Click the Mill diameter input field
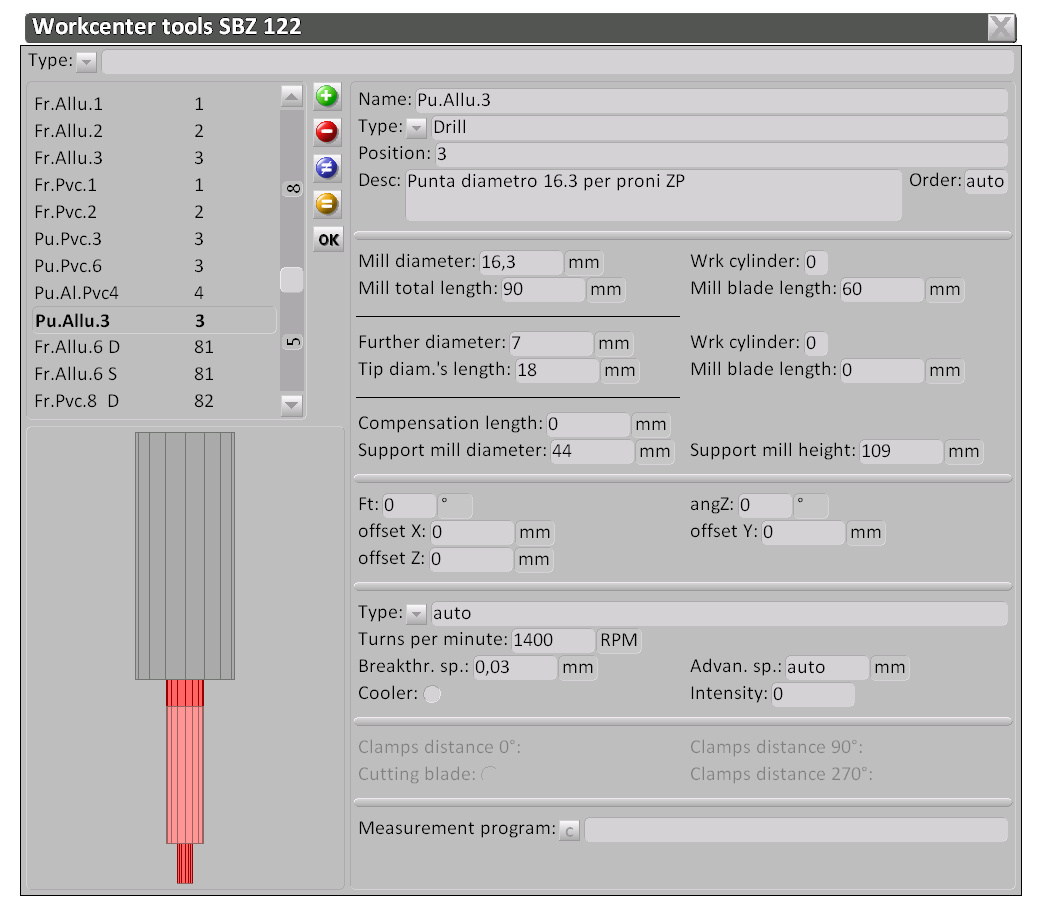Screen dimensions: 1039x910 pos(521,263)
